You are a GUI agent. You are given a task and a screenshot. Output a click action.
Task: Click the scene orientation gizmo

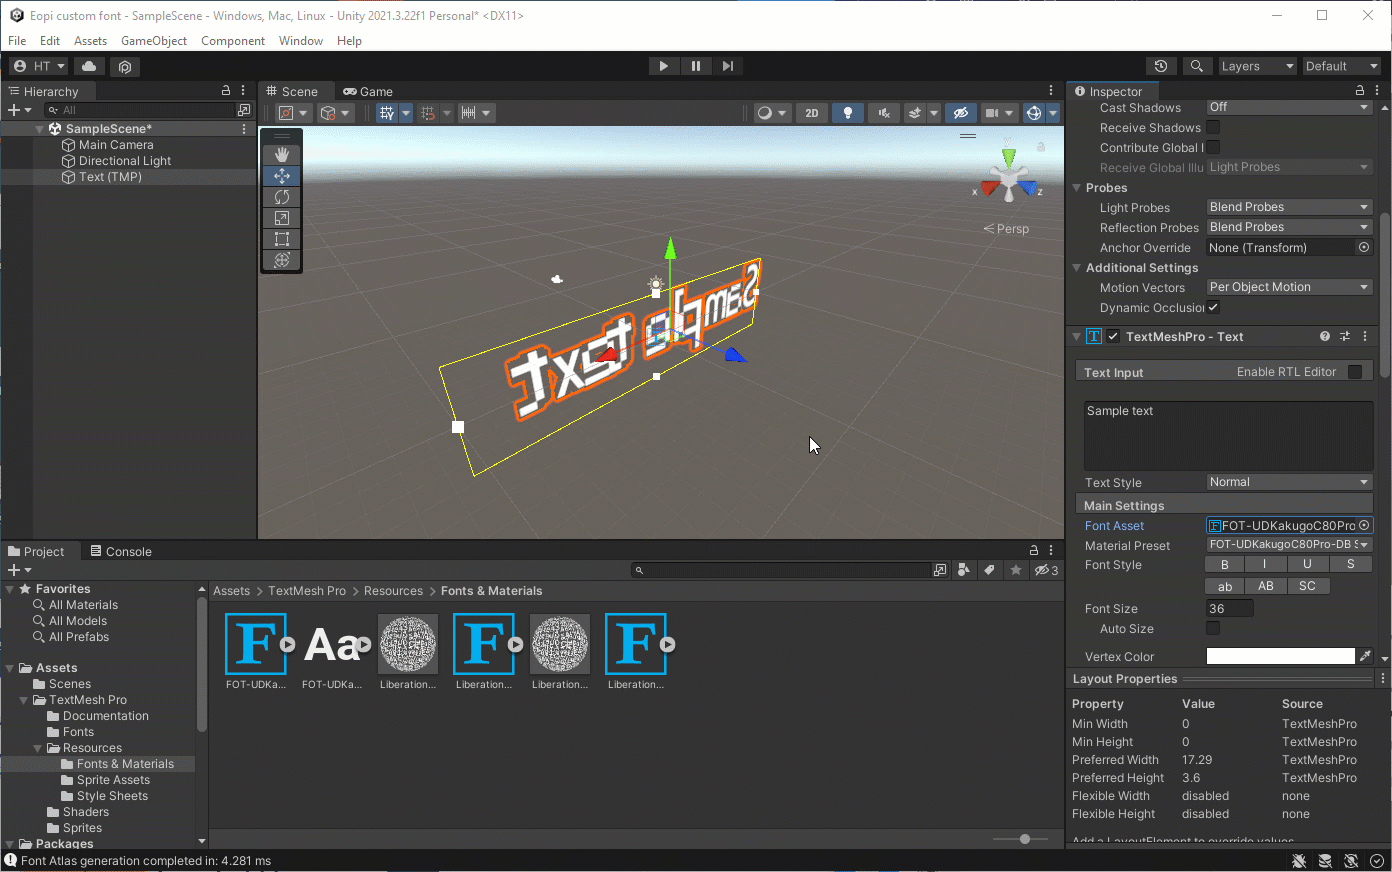[1009, 178]
